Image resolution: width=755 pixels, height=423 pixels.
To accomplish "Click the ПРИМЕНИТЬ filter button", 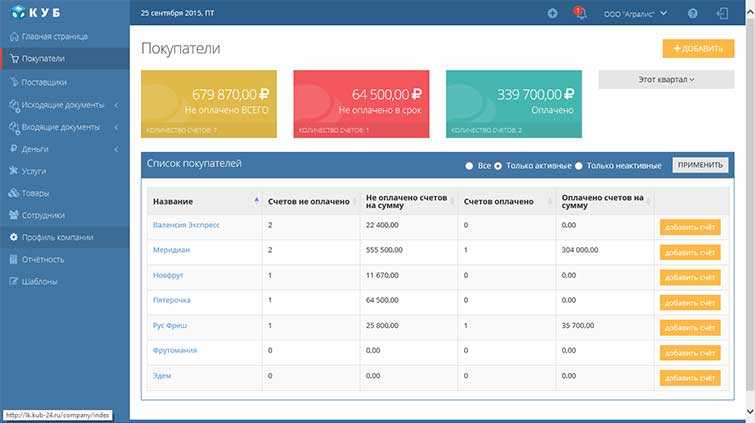I will pyautogui.click(x=700, y=165).
